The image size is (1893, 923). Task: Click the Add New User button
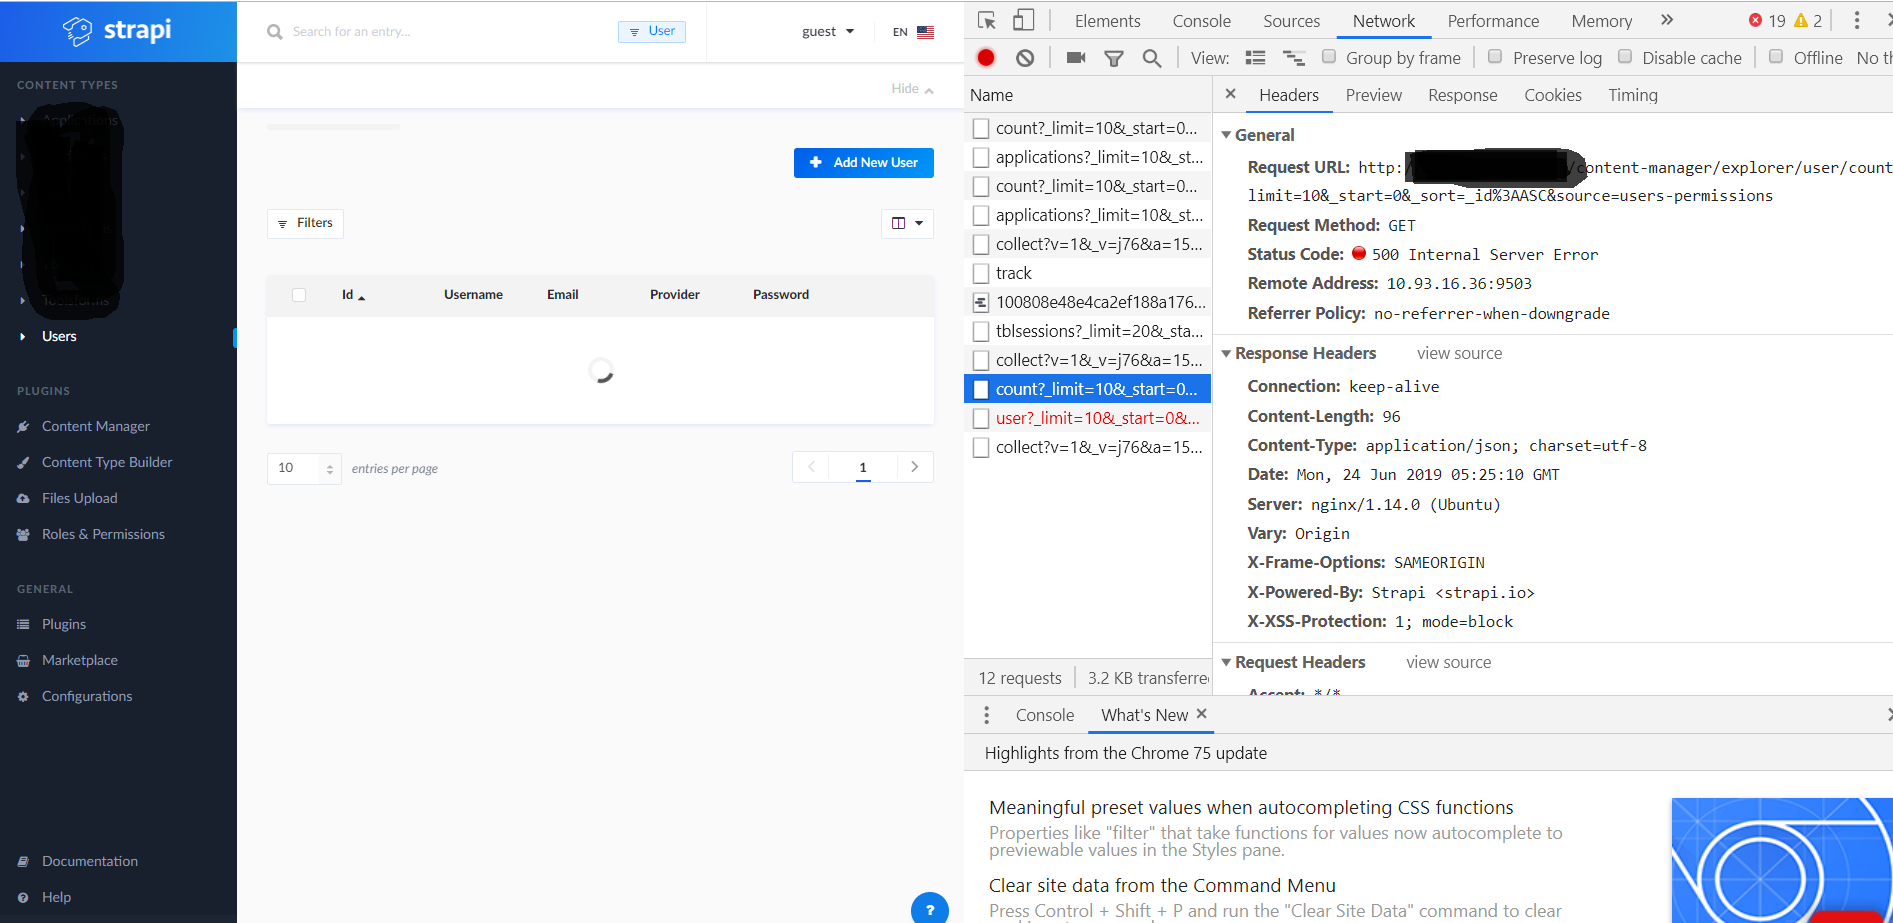[863, 162]
